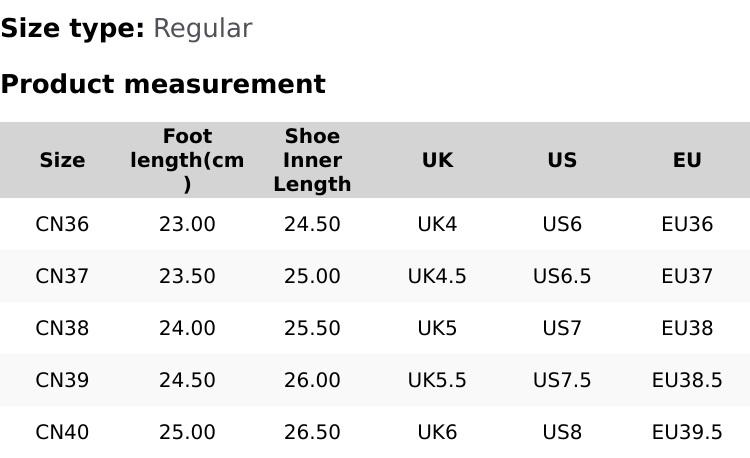750x458 pixels.
Task: Select the CN40 size cell
Action: click(62, 432)
